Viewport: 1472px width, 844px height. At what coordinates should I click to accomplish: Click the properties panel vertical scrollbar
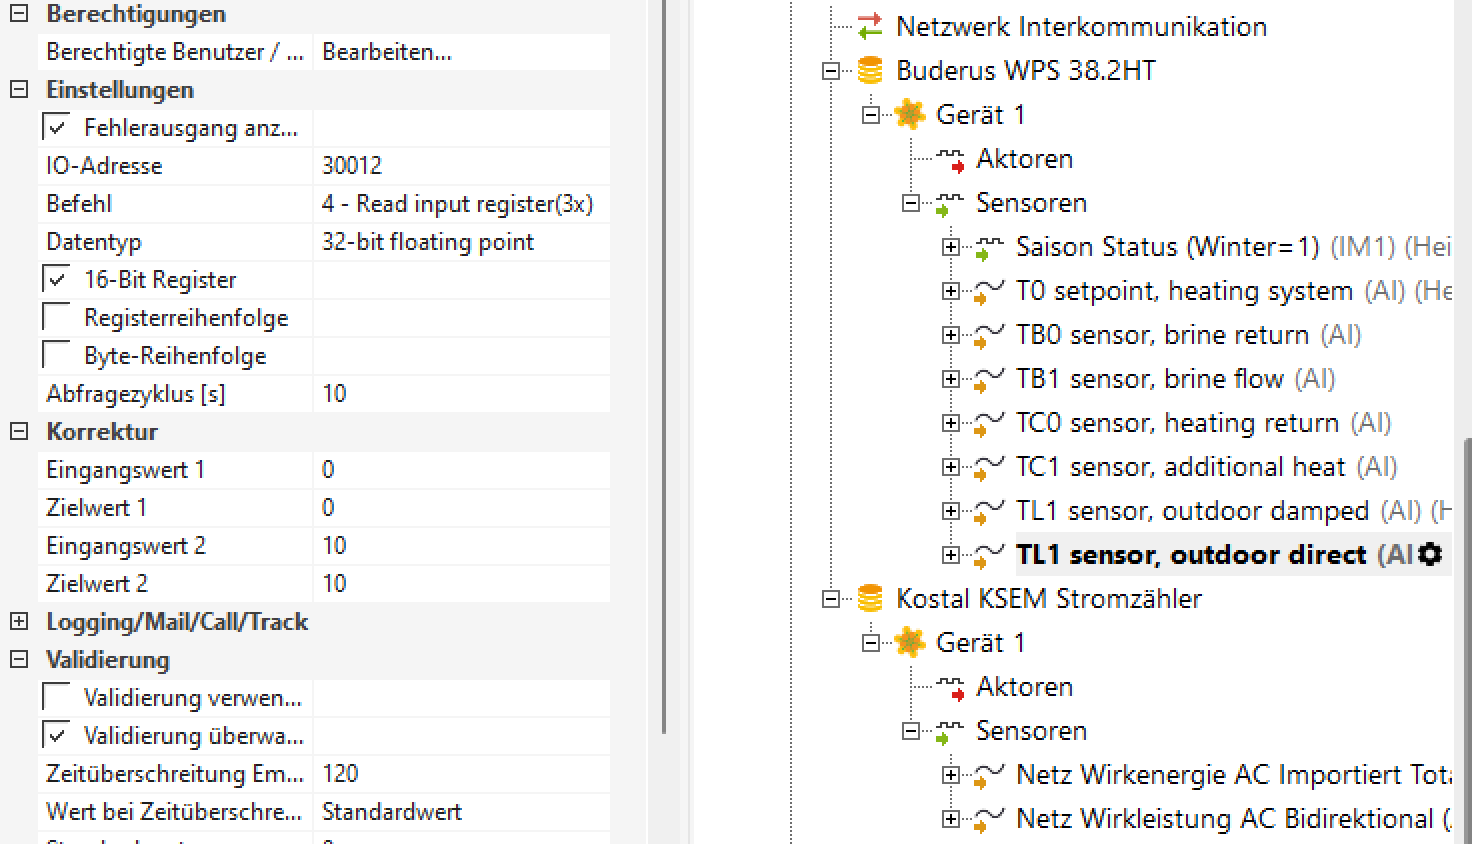[664, 400]
